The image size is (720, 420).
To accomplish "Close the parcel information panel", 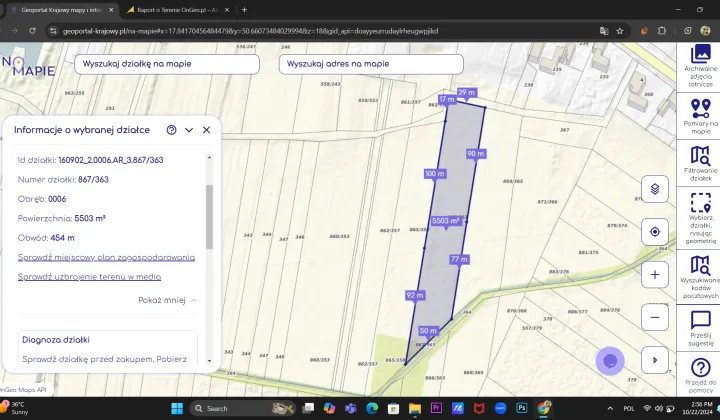I will pyautogui.click(x=207, y=130).
